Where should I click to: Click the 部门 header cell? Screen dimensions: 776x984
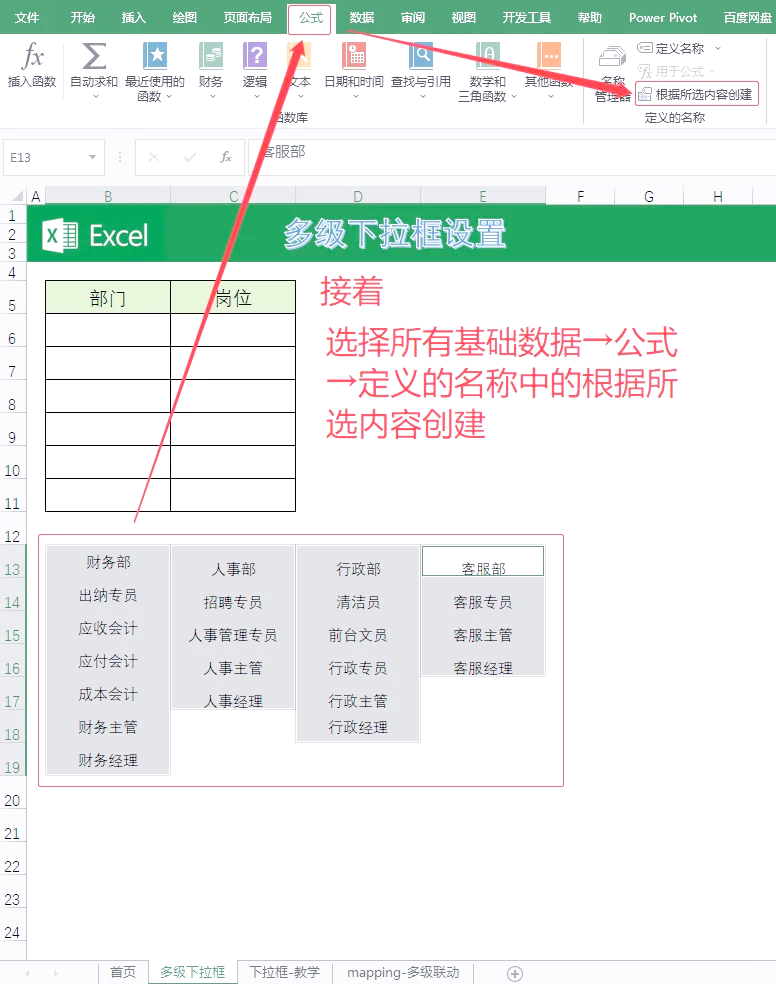(108, 297)
